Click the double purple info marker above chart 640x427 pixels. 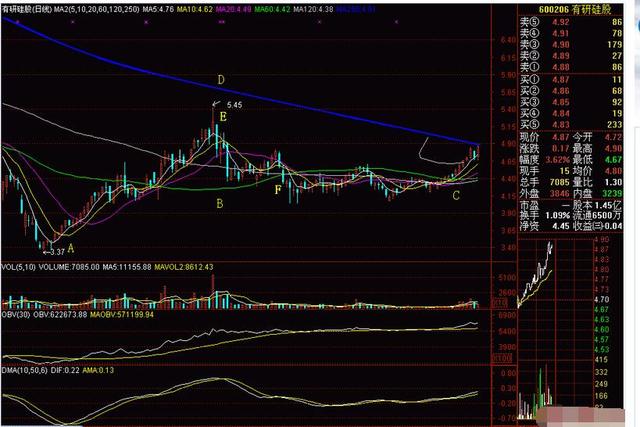click(x=221, y=22)
